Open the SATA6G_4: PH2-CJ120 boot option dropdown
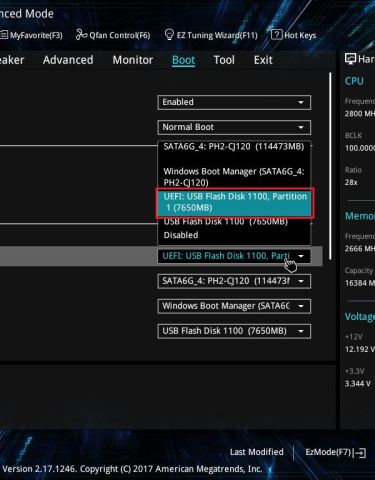The width and height of the screenshot is (375, 480). [234, 281]
